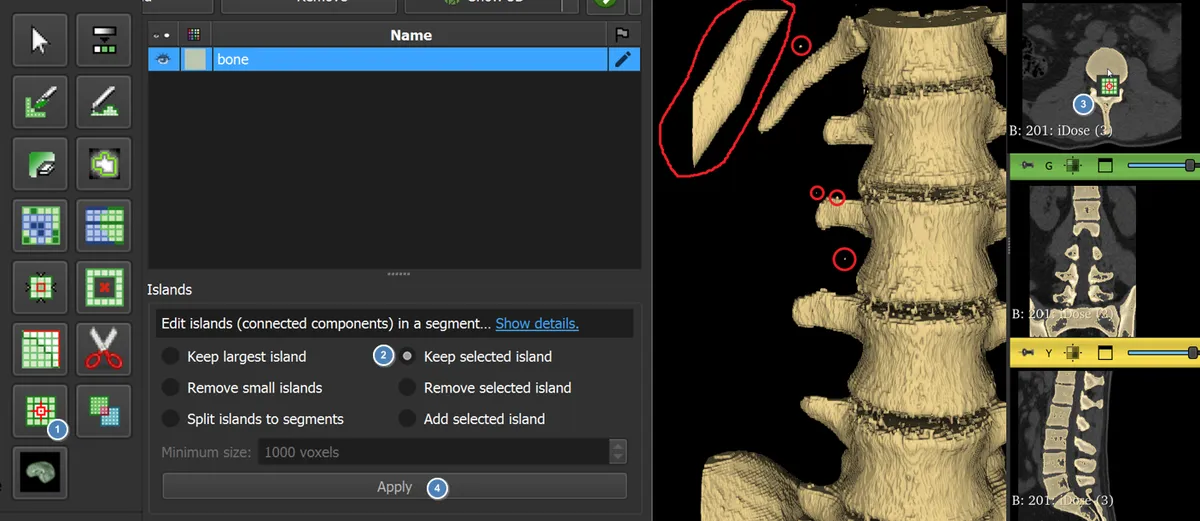Select the Scissors effect
This screenshot has width=1200, height=521.
point(104,350)
